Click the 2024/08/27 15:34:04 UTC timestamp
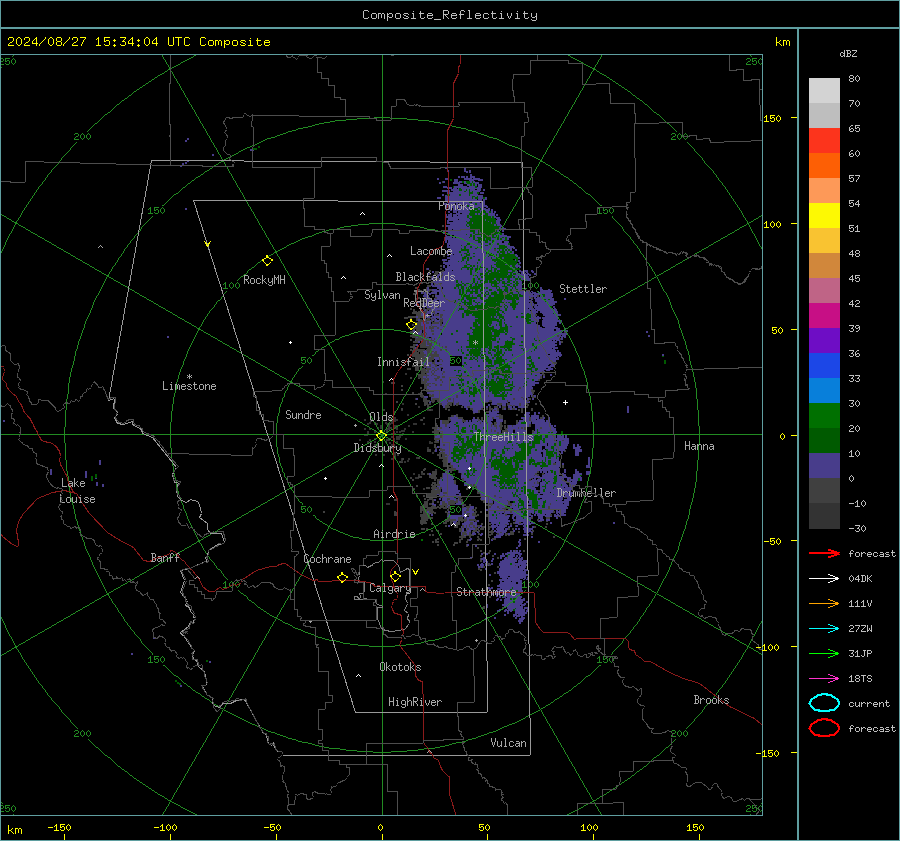900x841 pixels. click(x=138, y=42)
